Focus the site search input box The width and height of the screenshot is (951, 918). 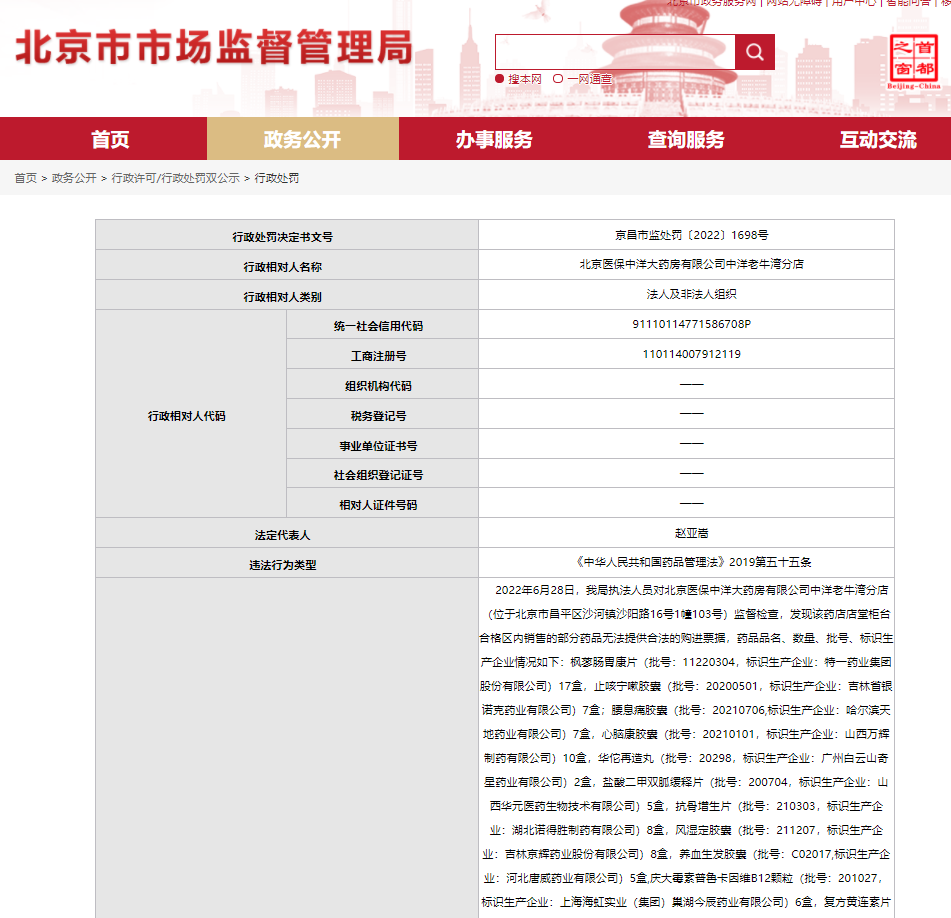(615, 52)
